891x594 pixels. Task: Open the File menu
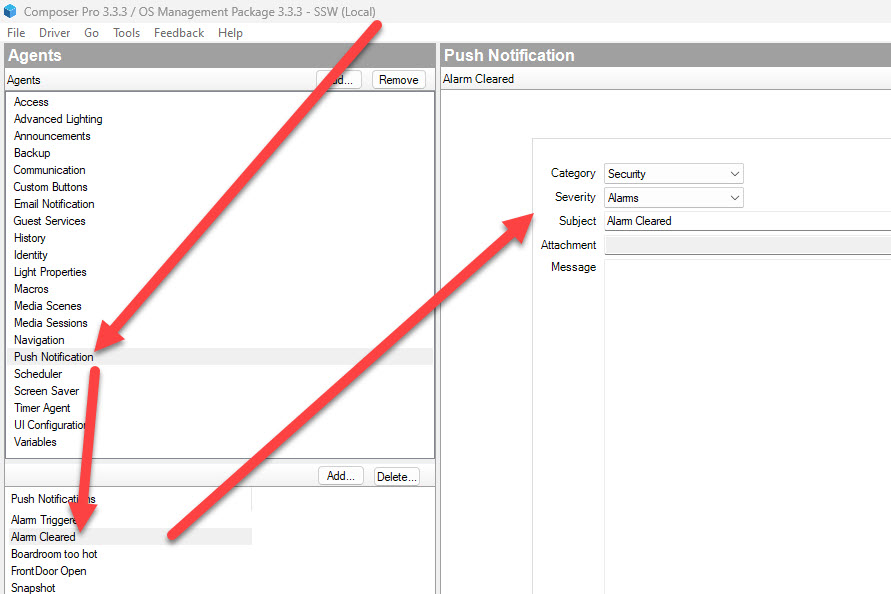(16, 33)
